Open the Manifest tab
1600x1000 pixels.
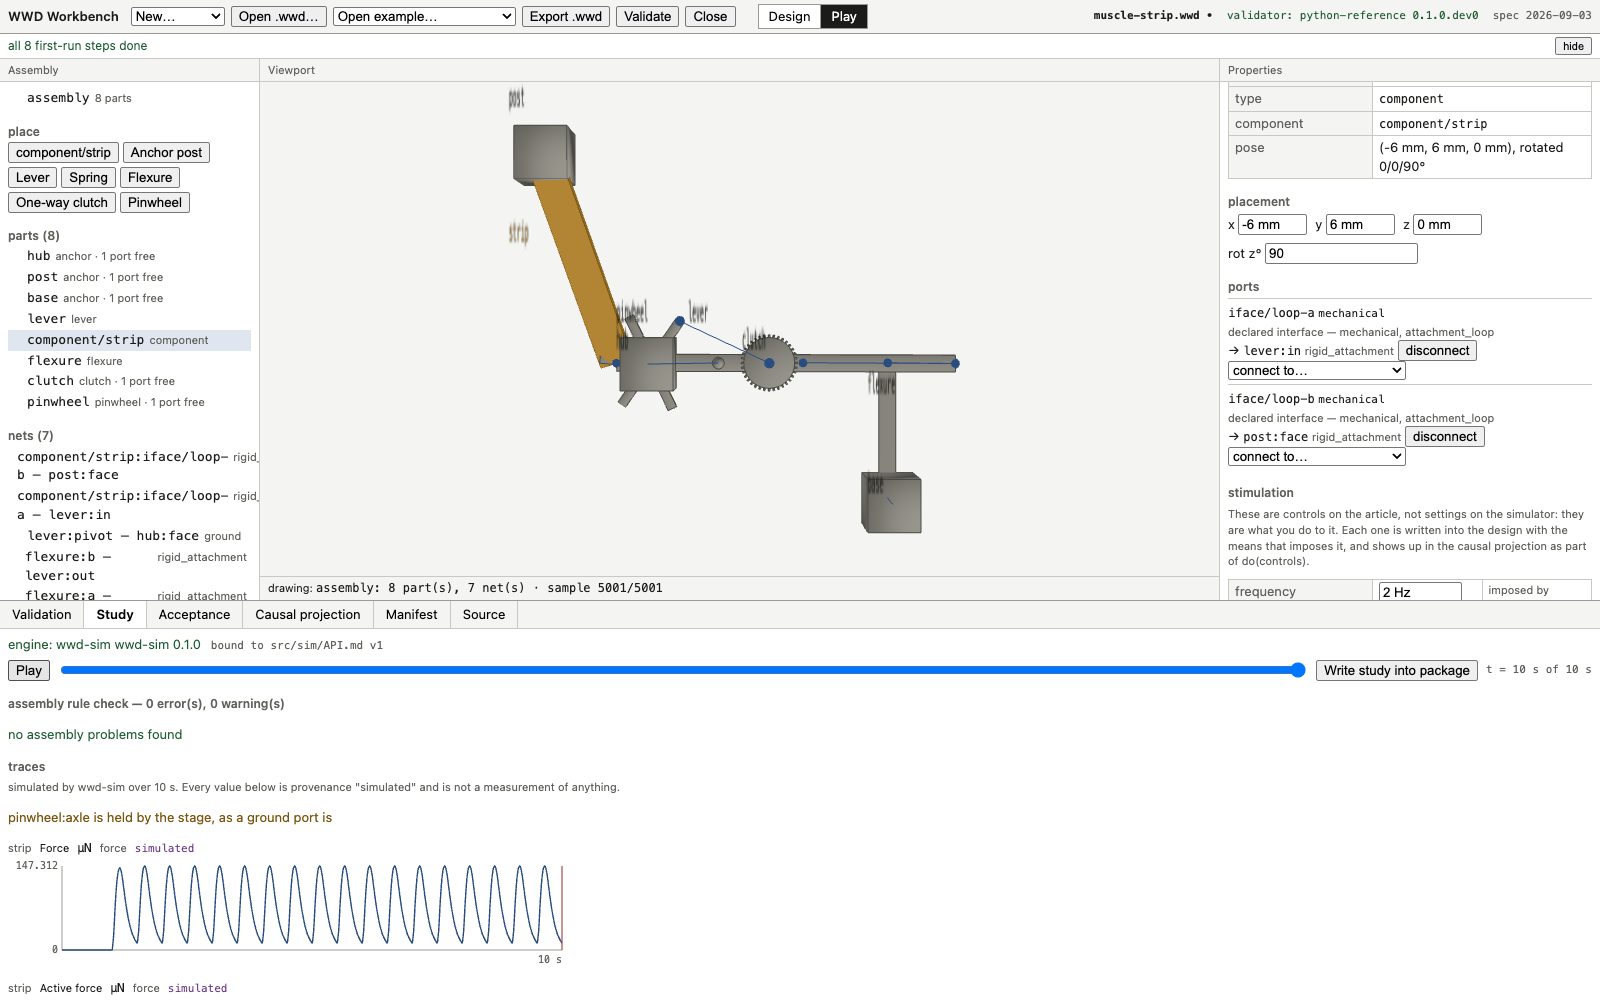412,615
